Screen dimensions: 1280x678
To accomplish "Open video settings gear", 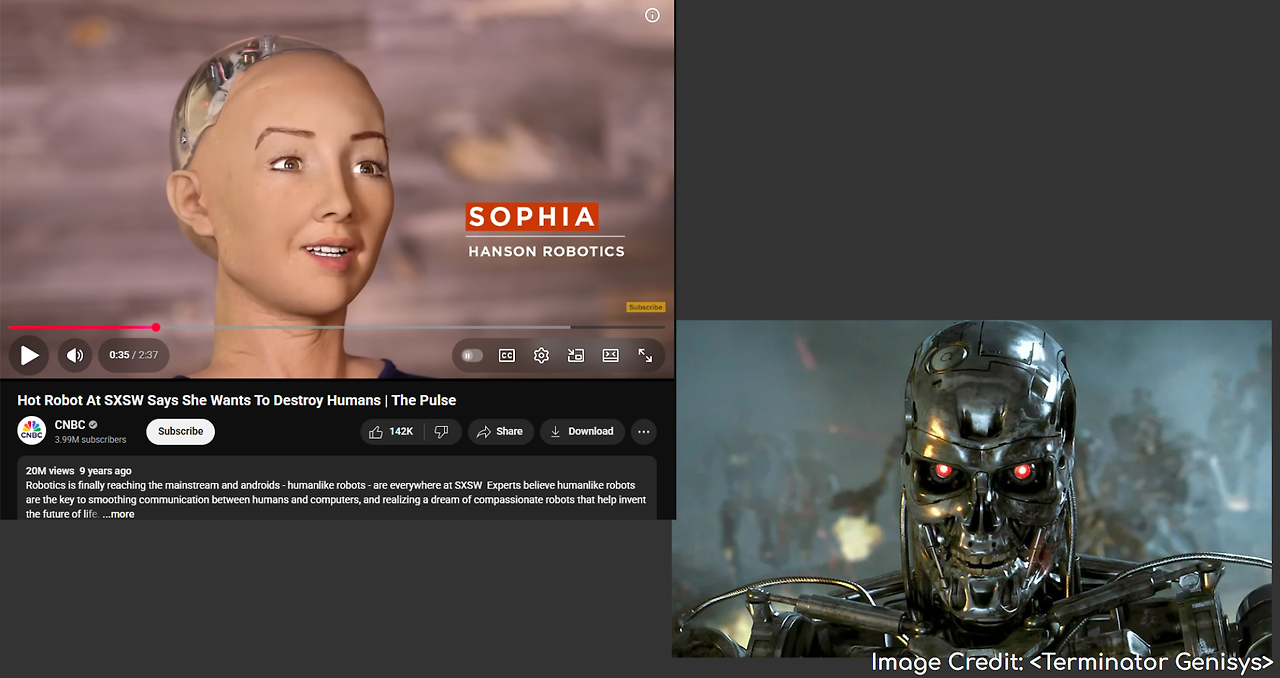I will (x=541, y=355).
